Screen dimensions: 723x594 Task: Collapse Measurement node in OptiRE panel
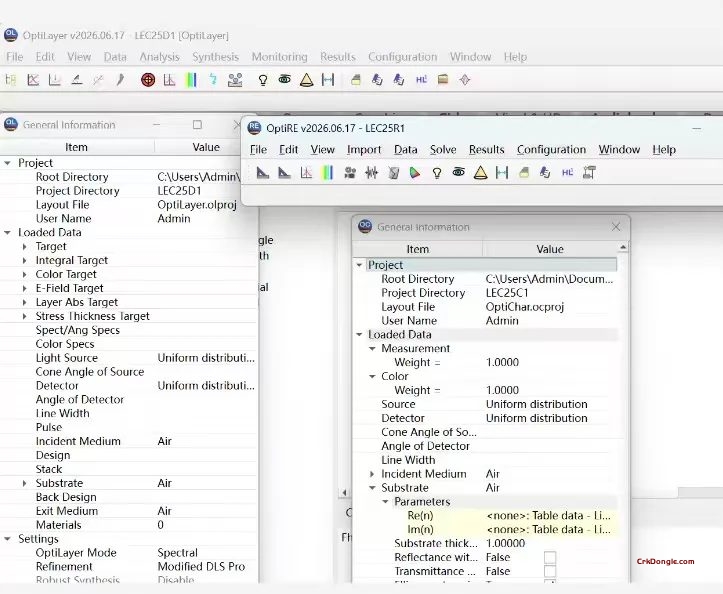372,349
